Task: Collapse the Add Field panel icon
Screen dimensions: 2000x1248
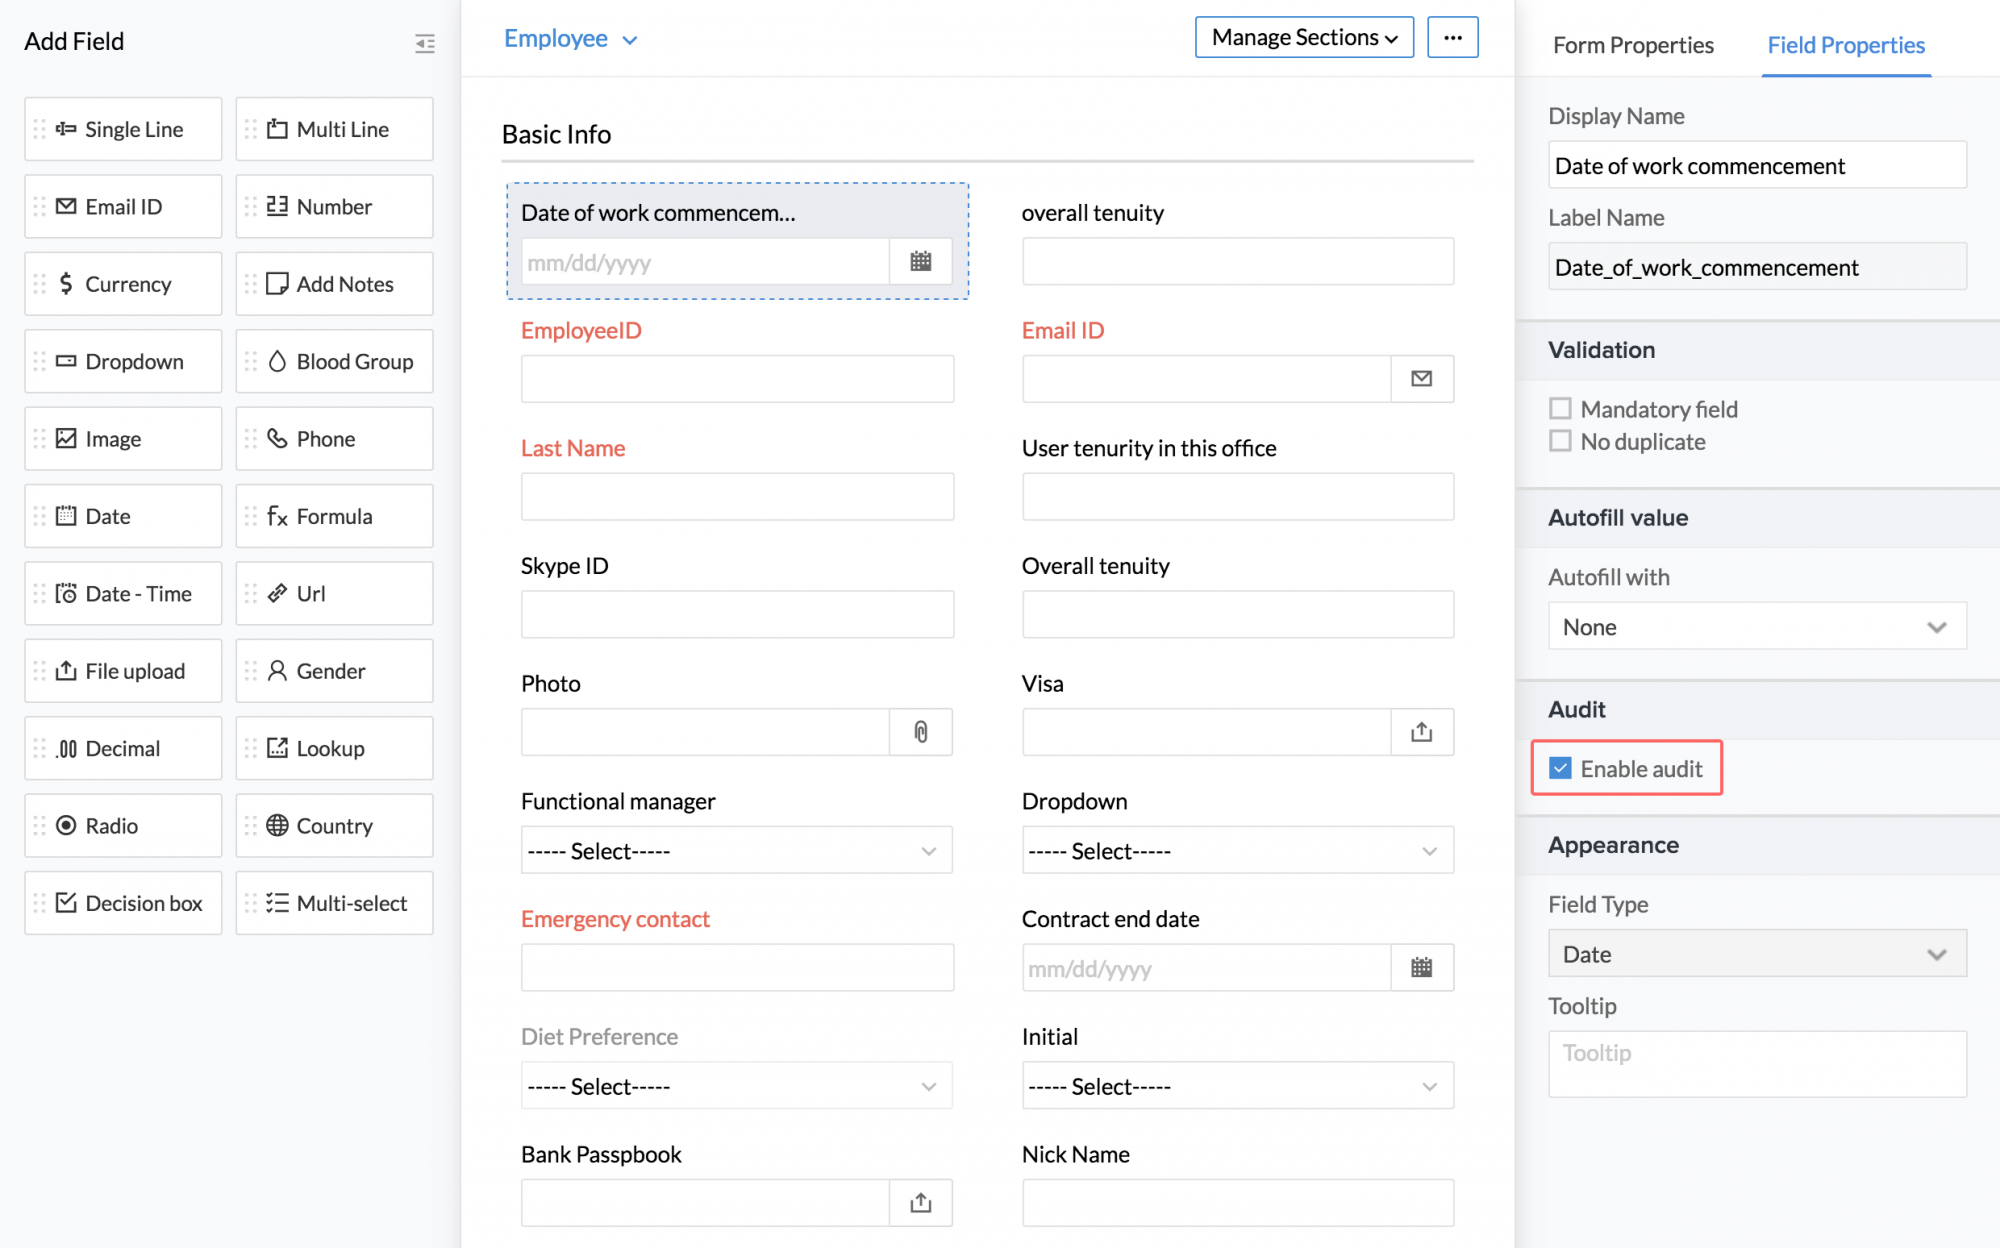Action: (x=425, y=43)
